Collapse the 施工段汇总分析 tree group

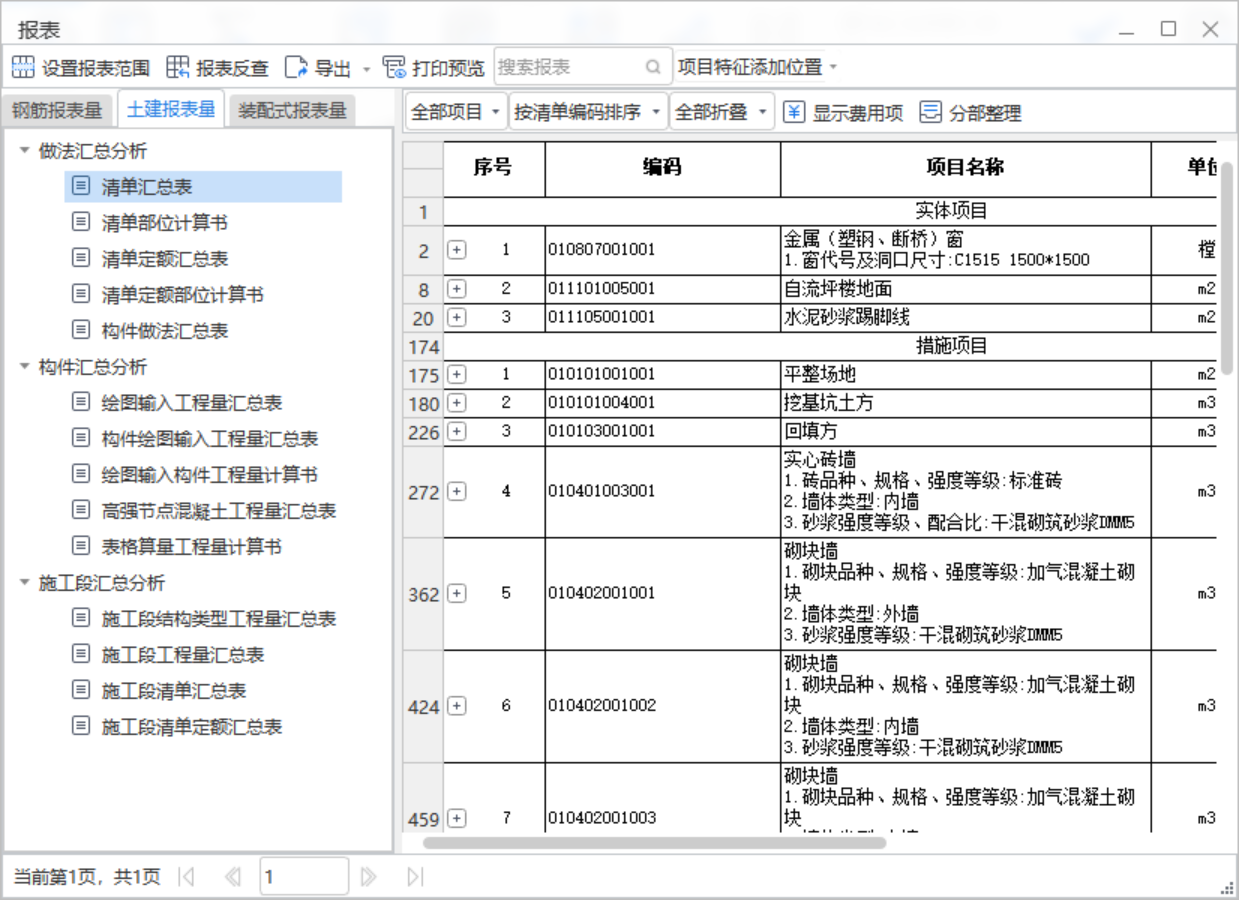[24, 583]
